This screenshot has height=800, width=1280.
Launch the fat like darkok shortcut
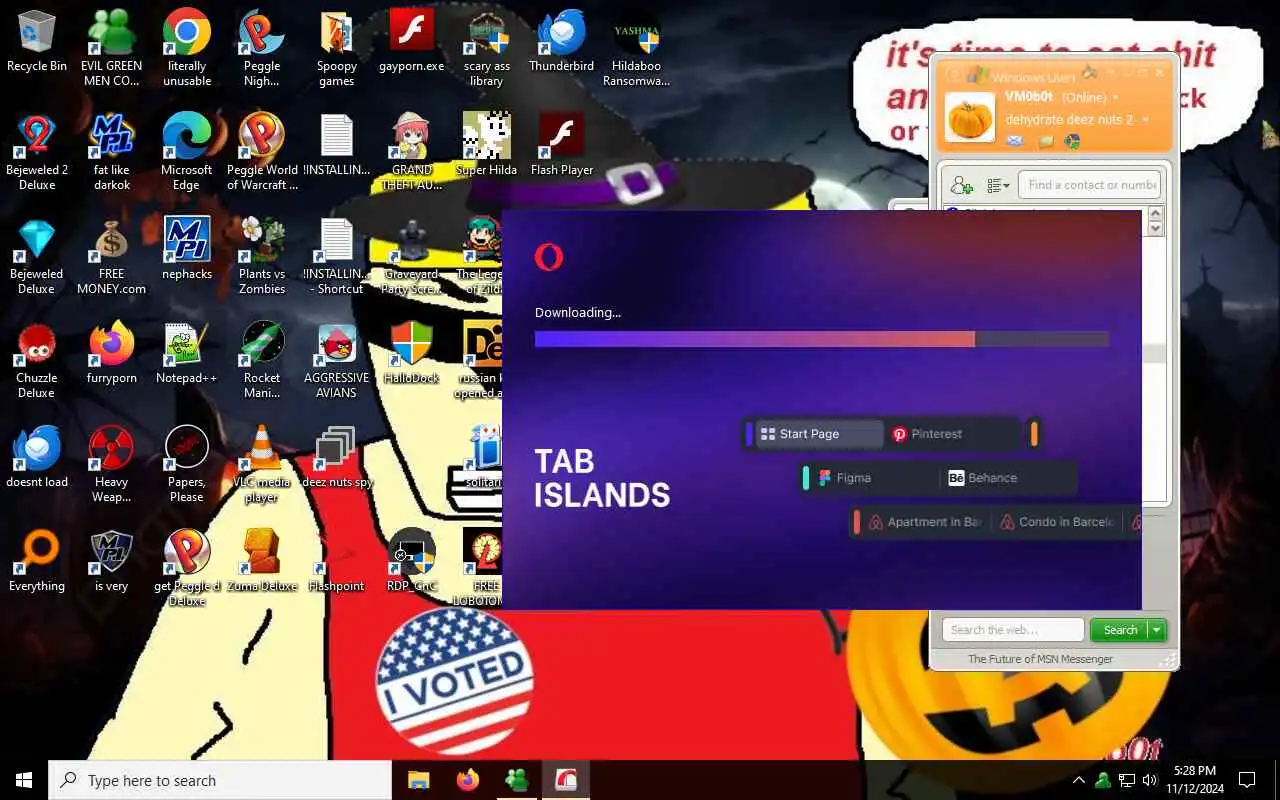pos(111,152)
